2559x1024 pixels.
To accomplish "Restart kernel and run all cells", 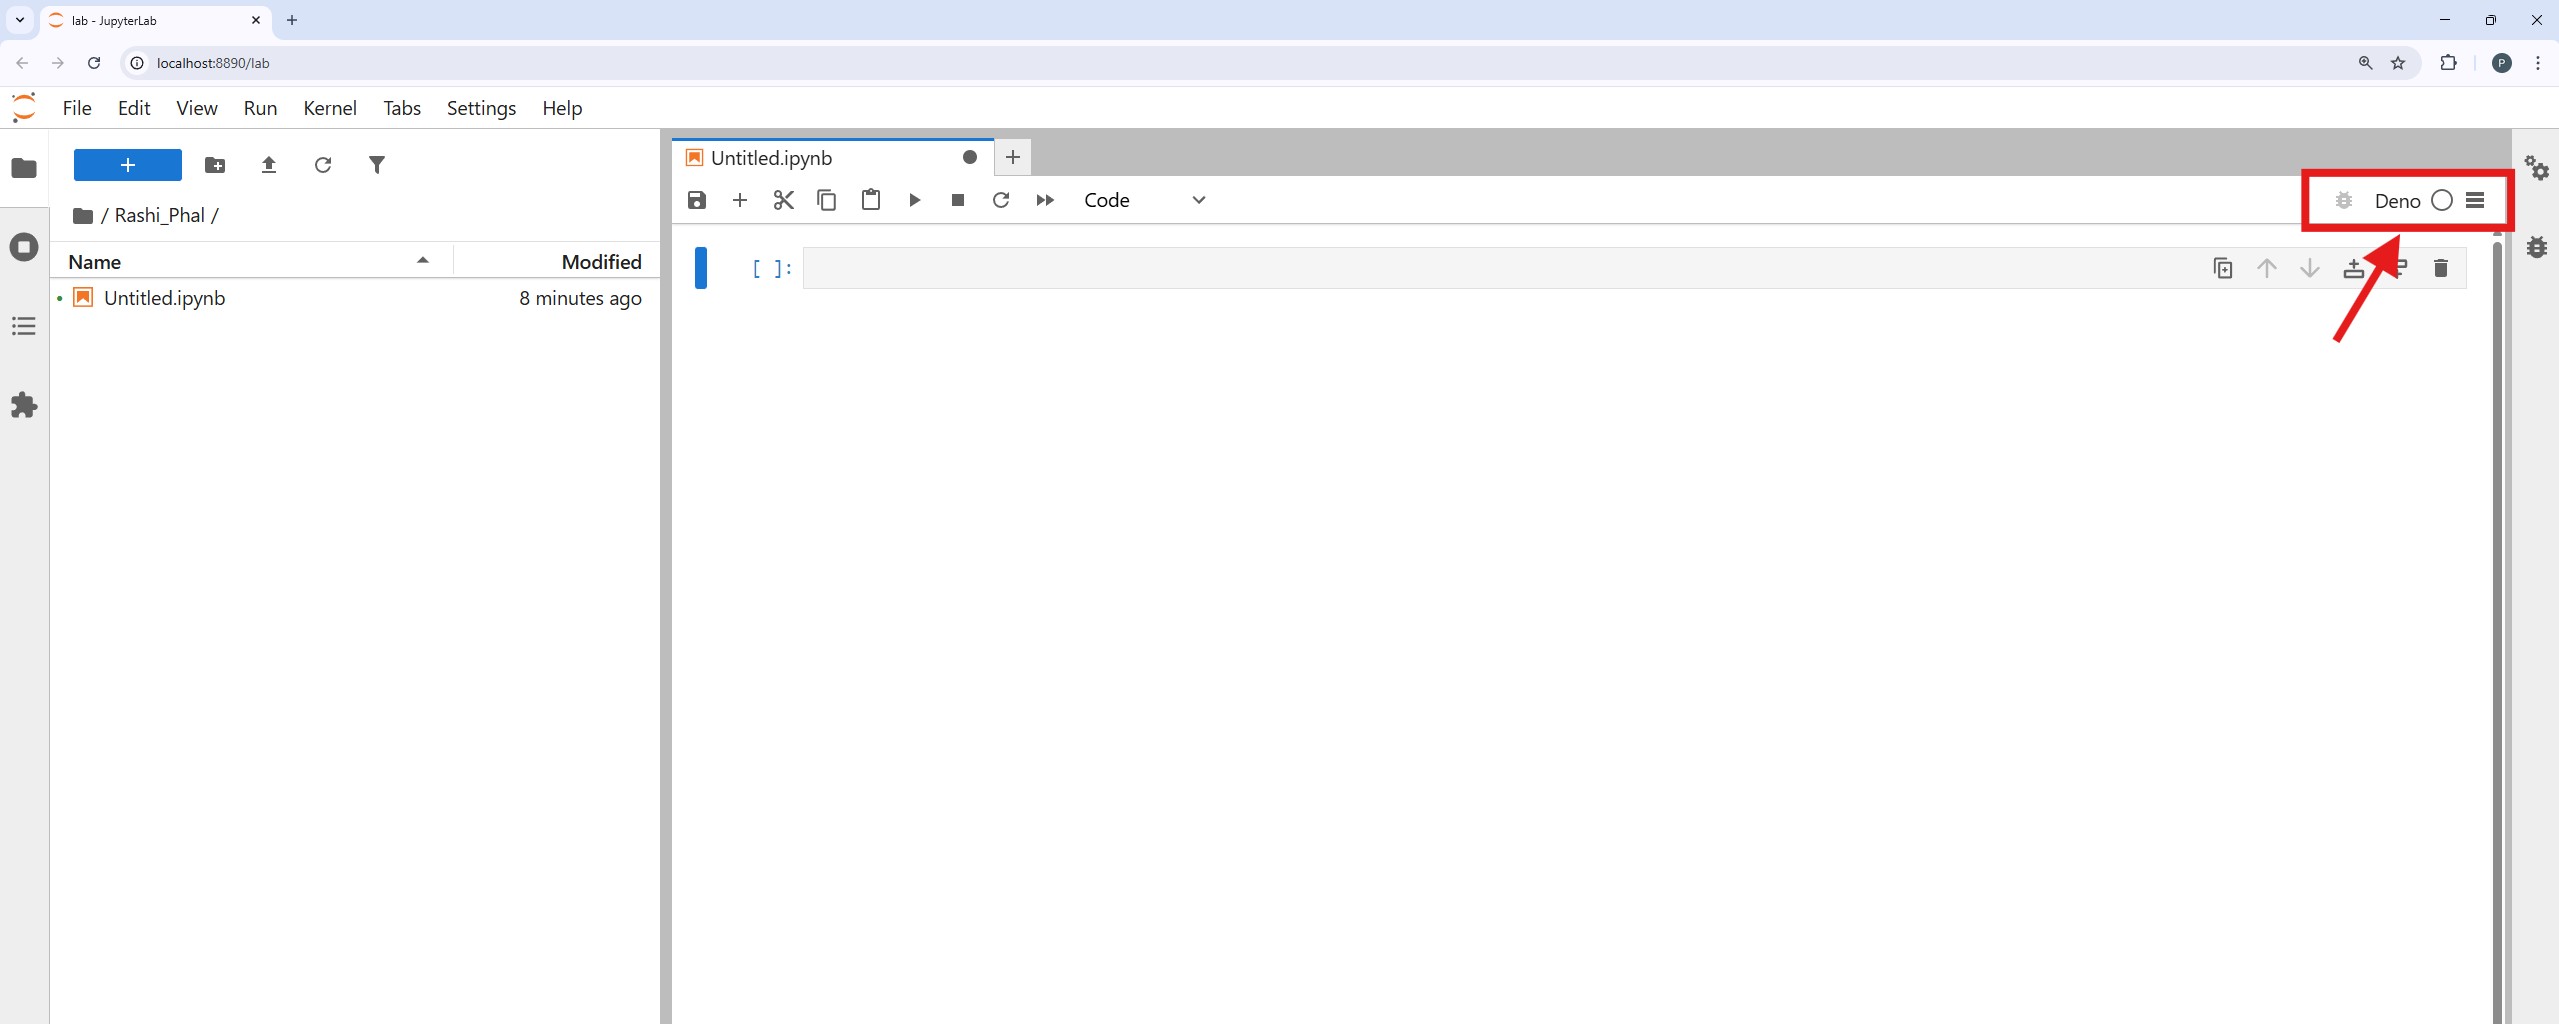I will (1044, 200).
